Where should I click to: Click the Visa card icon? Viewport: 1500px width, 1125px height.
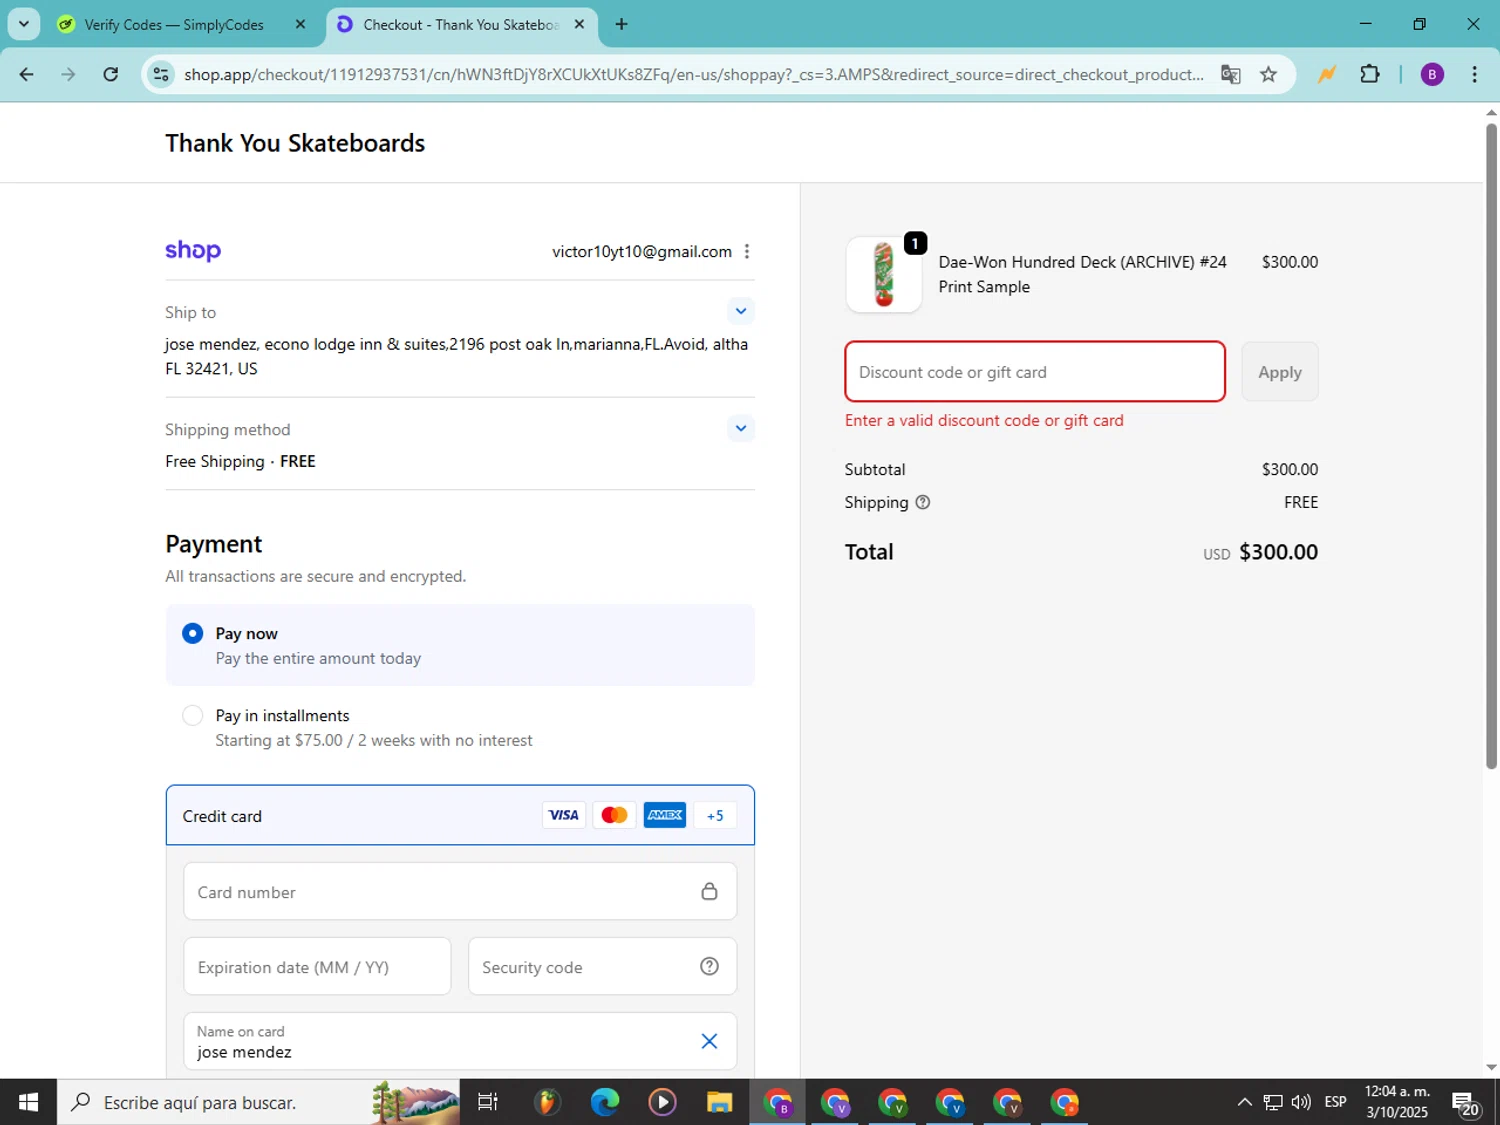click(x=564, y=815)
